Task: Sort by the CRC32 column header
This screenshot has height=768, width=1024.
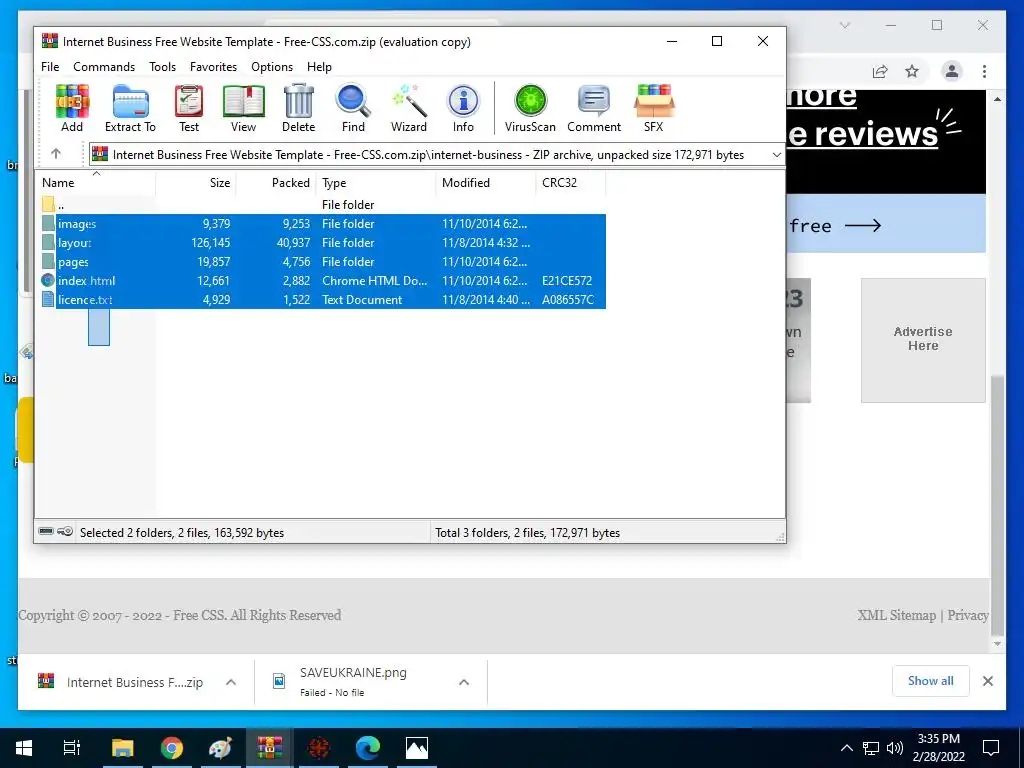Action: pos(571,183)
